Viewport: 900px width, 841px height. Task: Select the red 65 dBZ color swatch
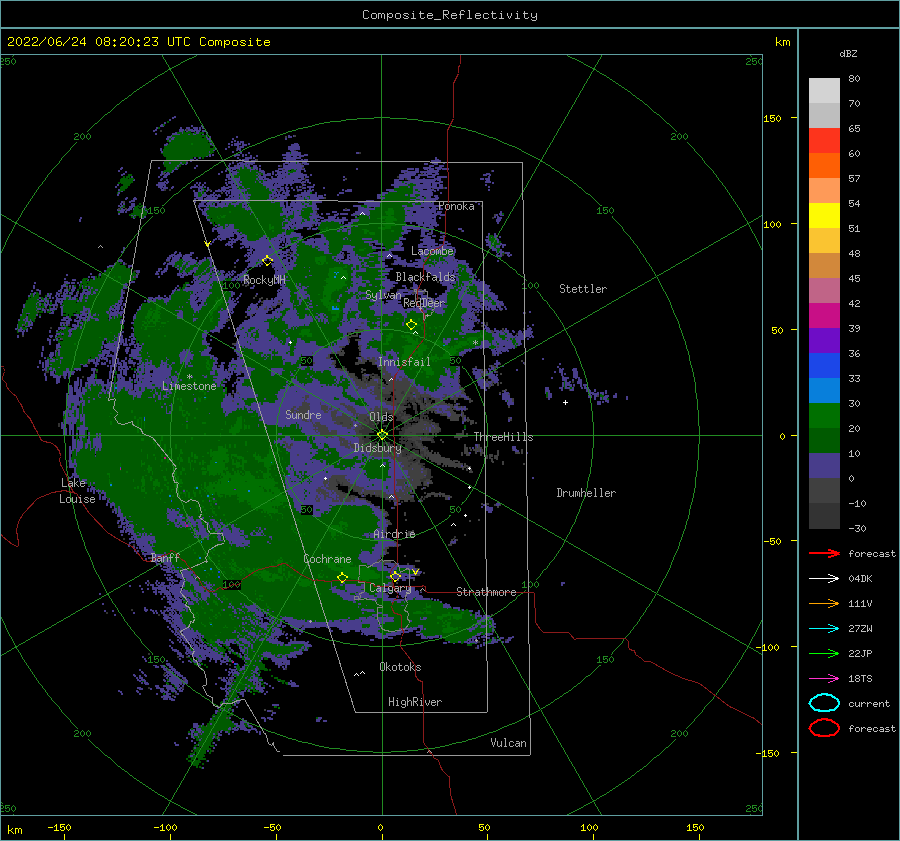(824, 141)
